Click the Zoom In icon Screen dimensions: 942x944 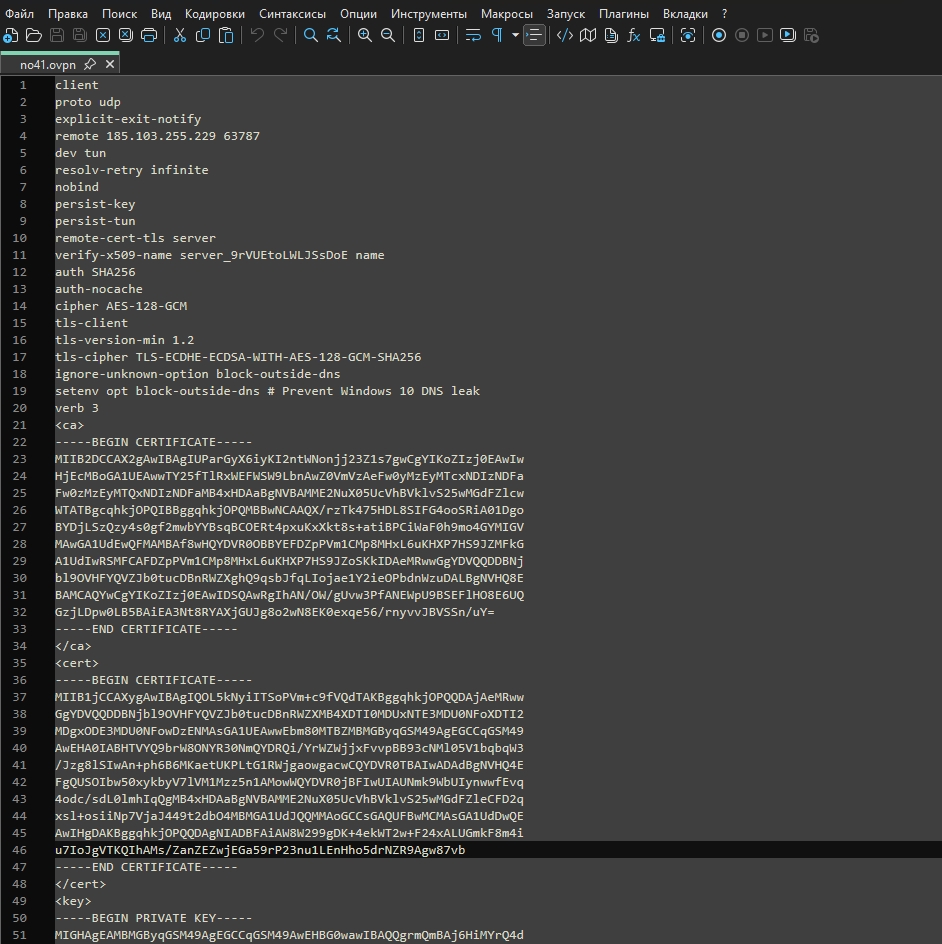tap(365, 36)
